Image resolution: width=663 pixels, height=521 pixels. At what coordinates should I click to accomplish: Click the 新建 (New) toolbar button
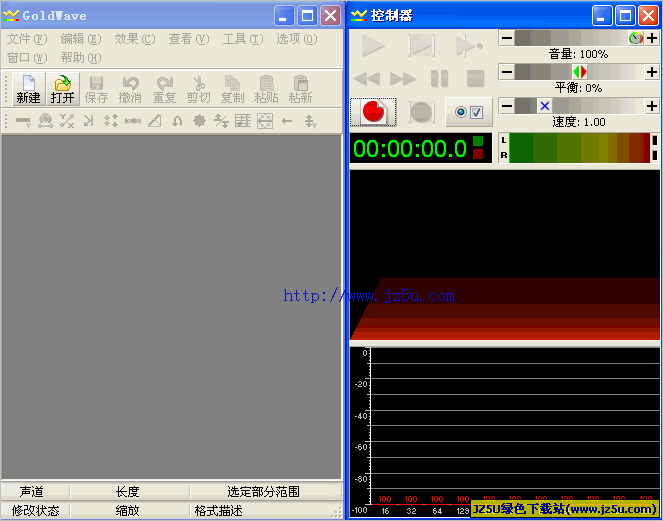click(28, 89)
